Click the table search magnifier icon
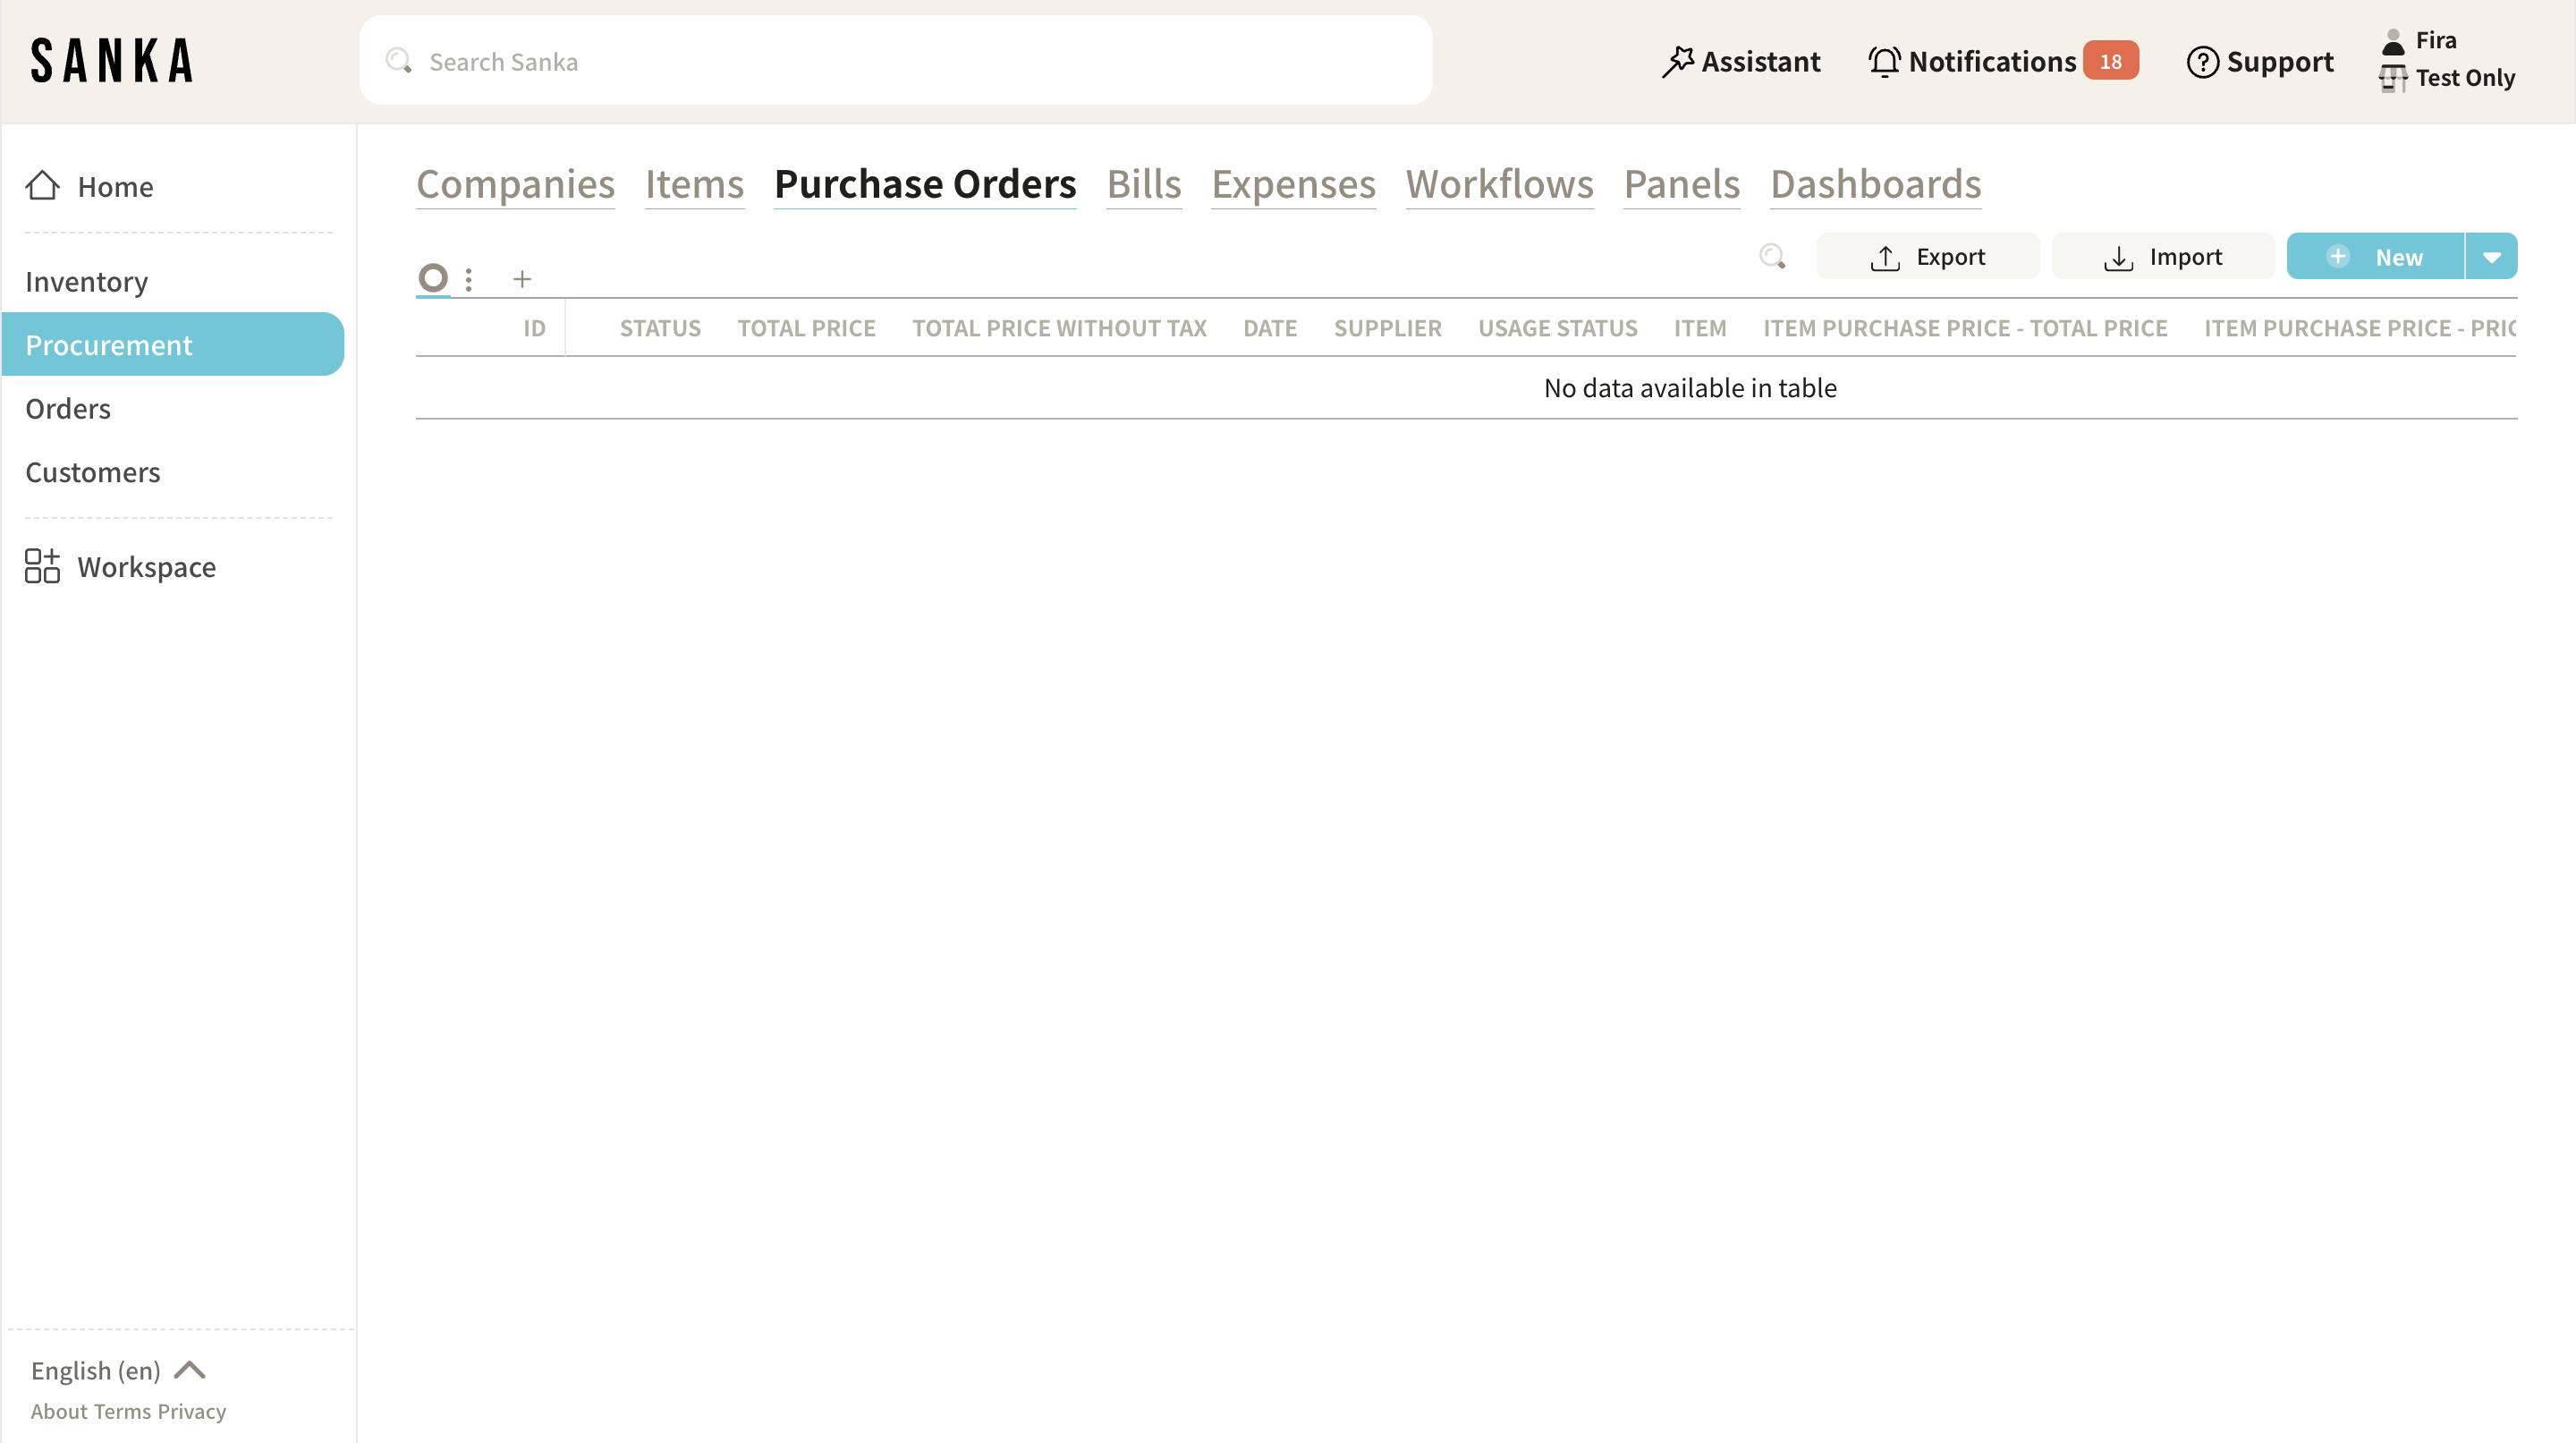Screen dimensions: 2576x1443 point(1772,257)
